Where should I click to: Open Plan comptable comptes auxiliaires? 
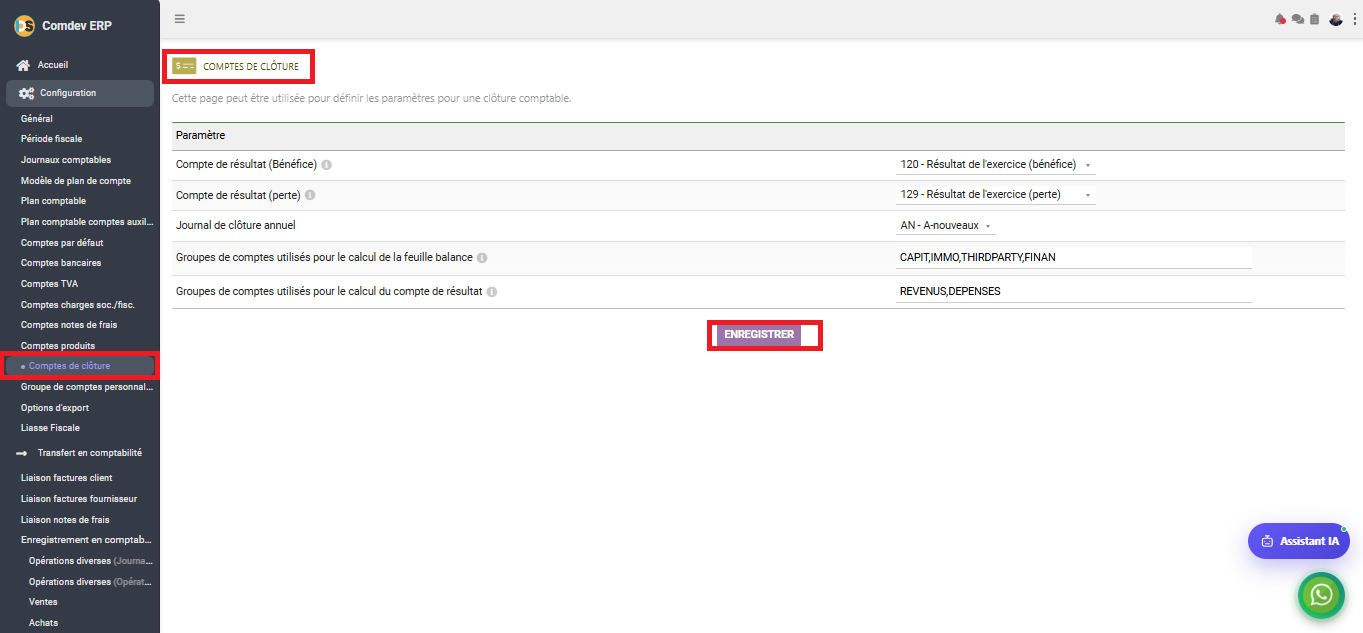point(88,222)
